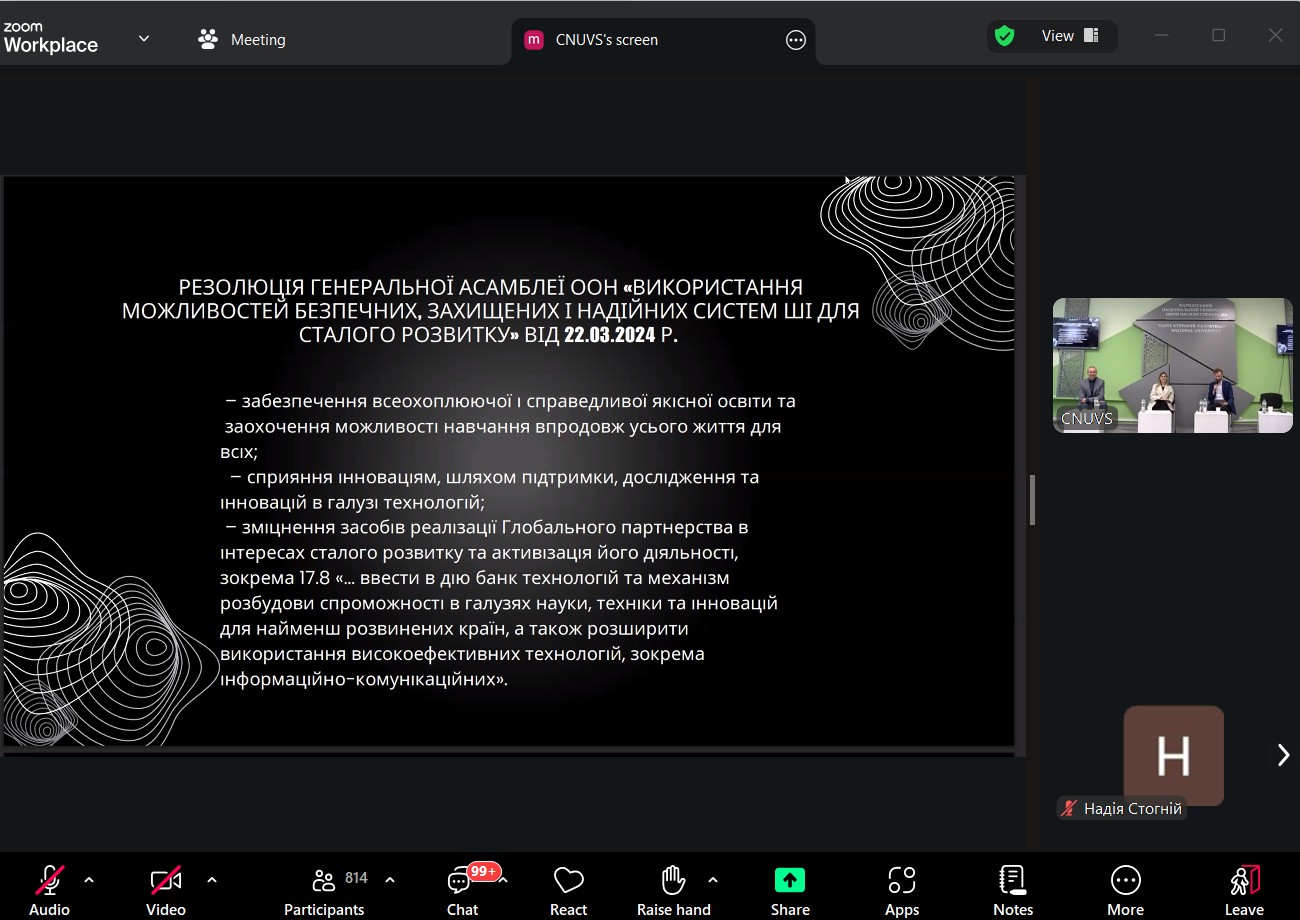Open screen share options ellipsis

[x=796, y=40]
